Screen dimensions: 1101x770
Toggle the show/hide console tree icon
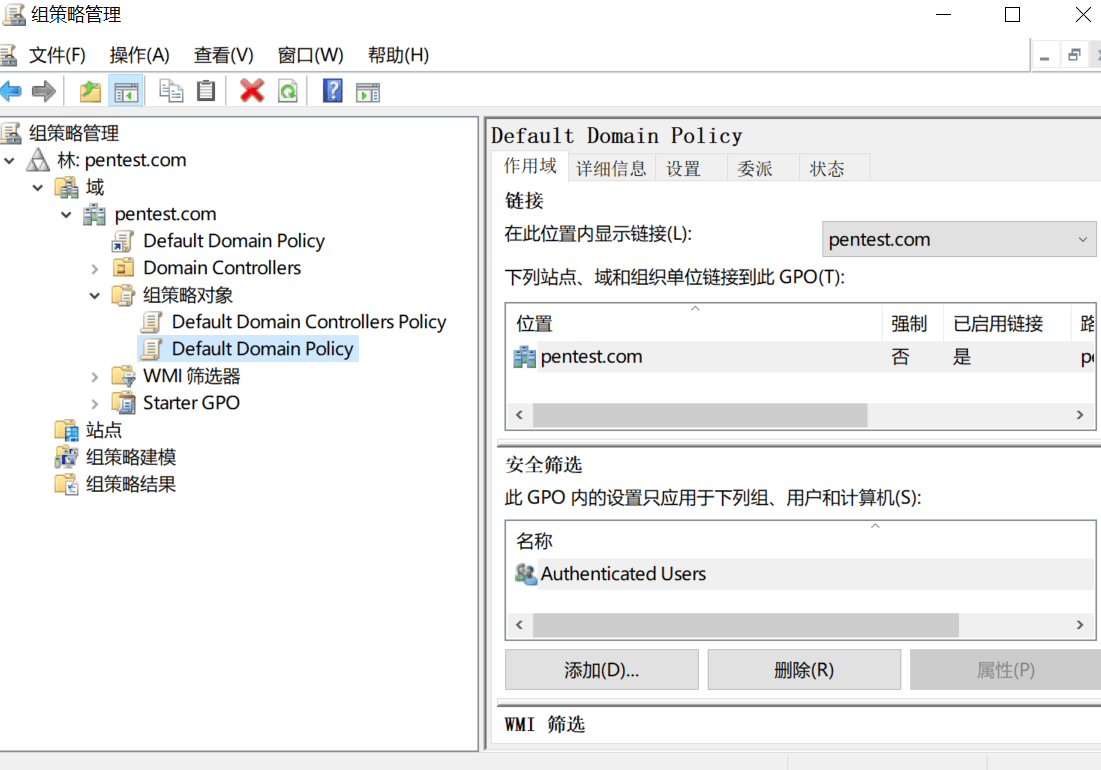tap(126, 92)
